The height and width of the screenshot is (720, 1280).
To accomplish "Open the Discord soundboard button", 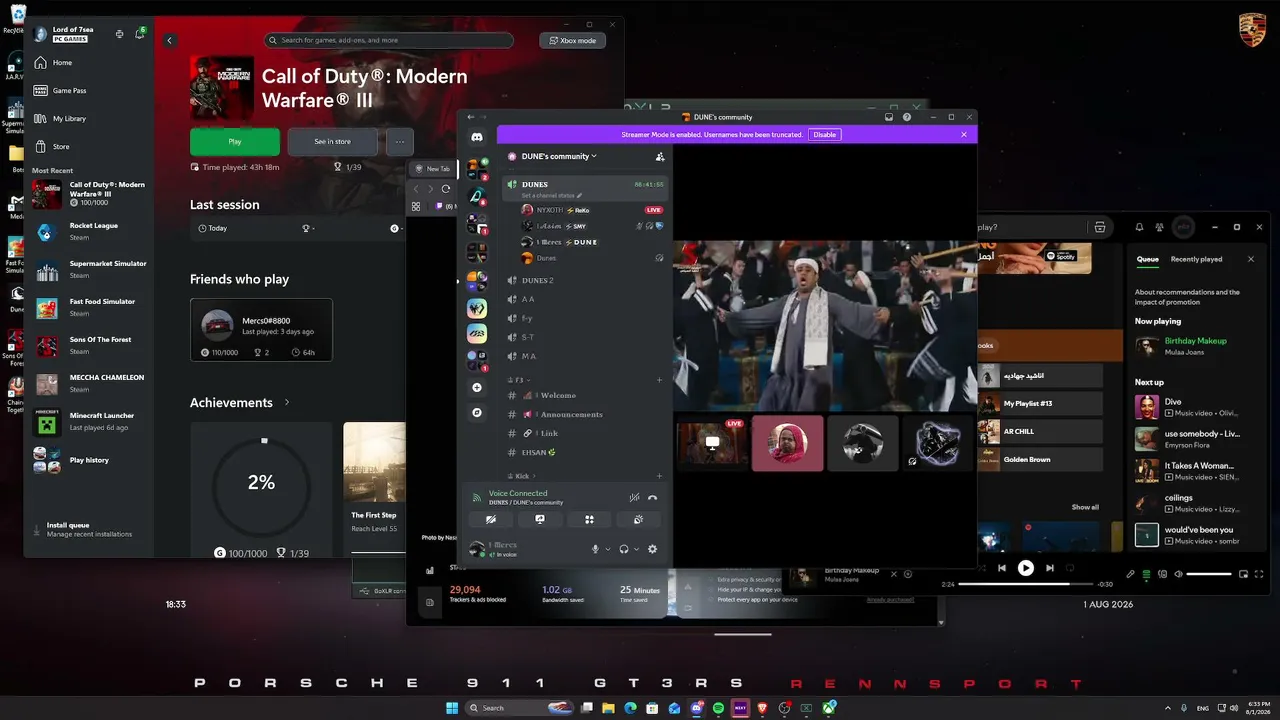I will point(638,519).
